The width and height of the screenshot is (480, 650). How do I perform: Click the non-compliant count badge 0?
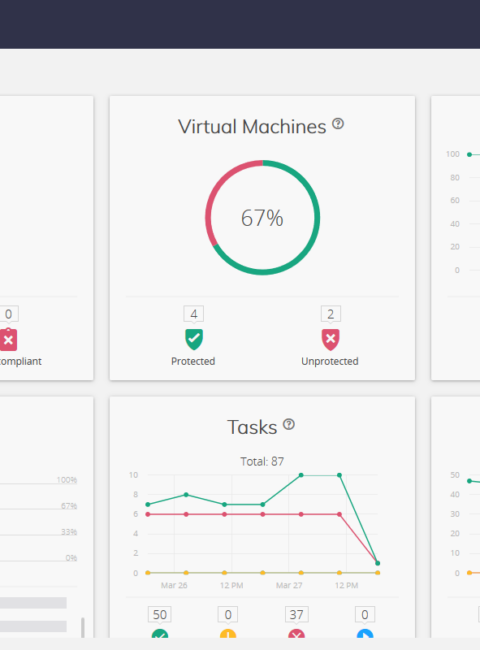9,314
